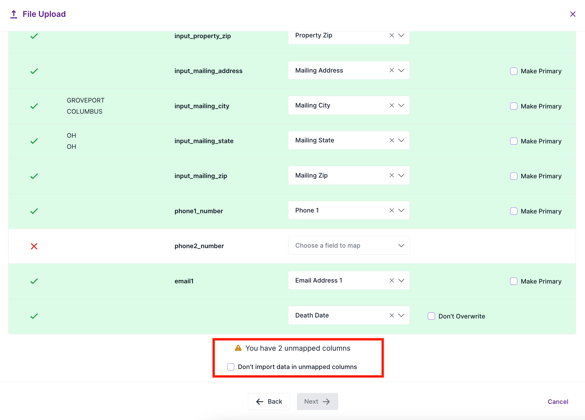Enable Don't Overwrite for Death Date
Viewport: 585px width, 420px height.
click(431, 316)
